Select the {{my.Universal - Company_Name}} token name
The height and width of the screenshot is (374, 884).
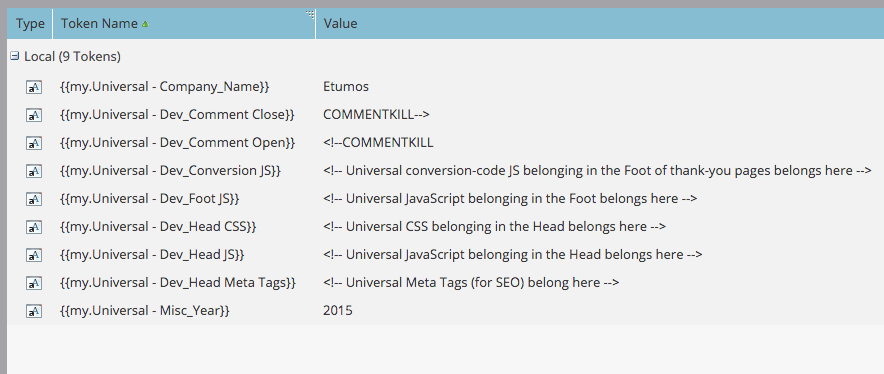pos(165,86)
